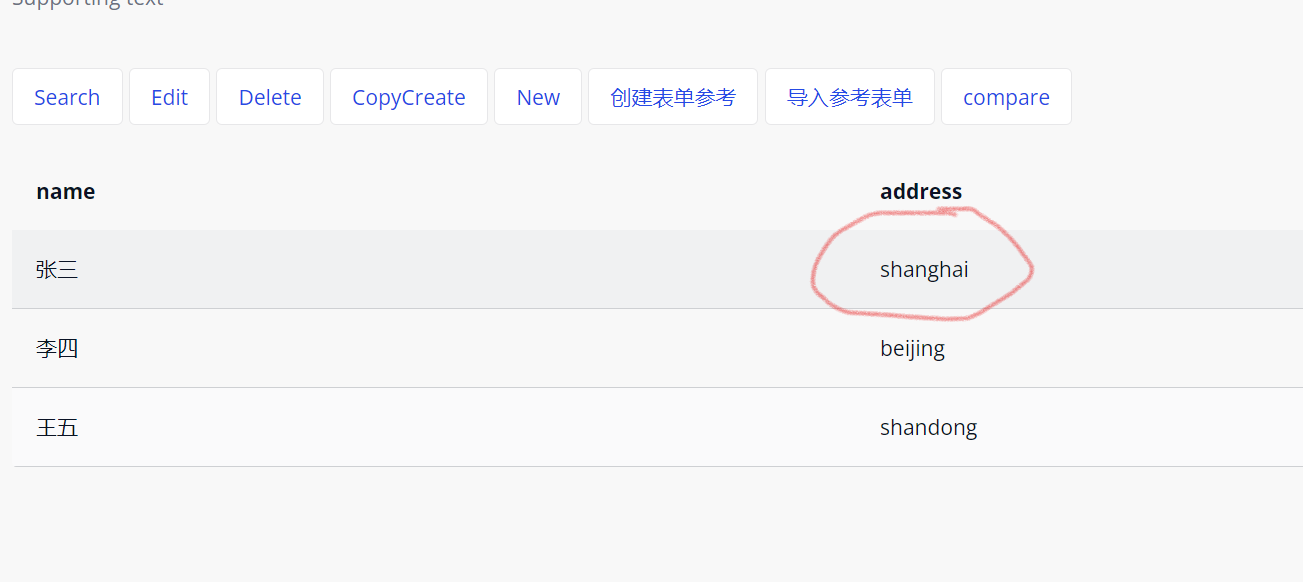Select the 王五 name cell

[57, 428]
